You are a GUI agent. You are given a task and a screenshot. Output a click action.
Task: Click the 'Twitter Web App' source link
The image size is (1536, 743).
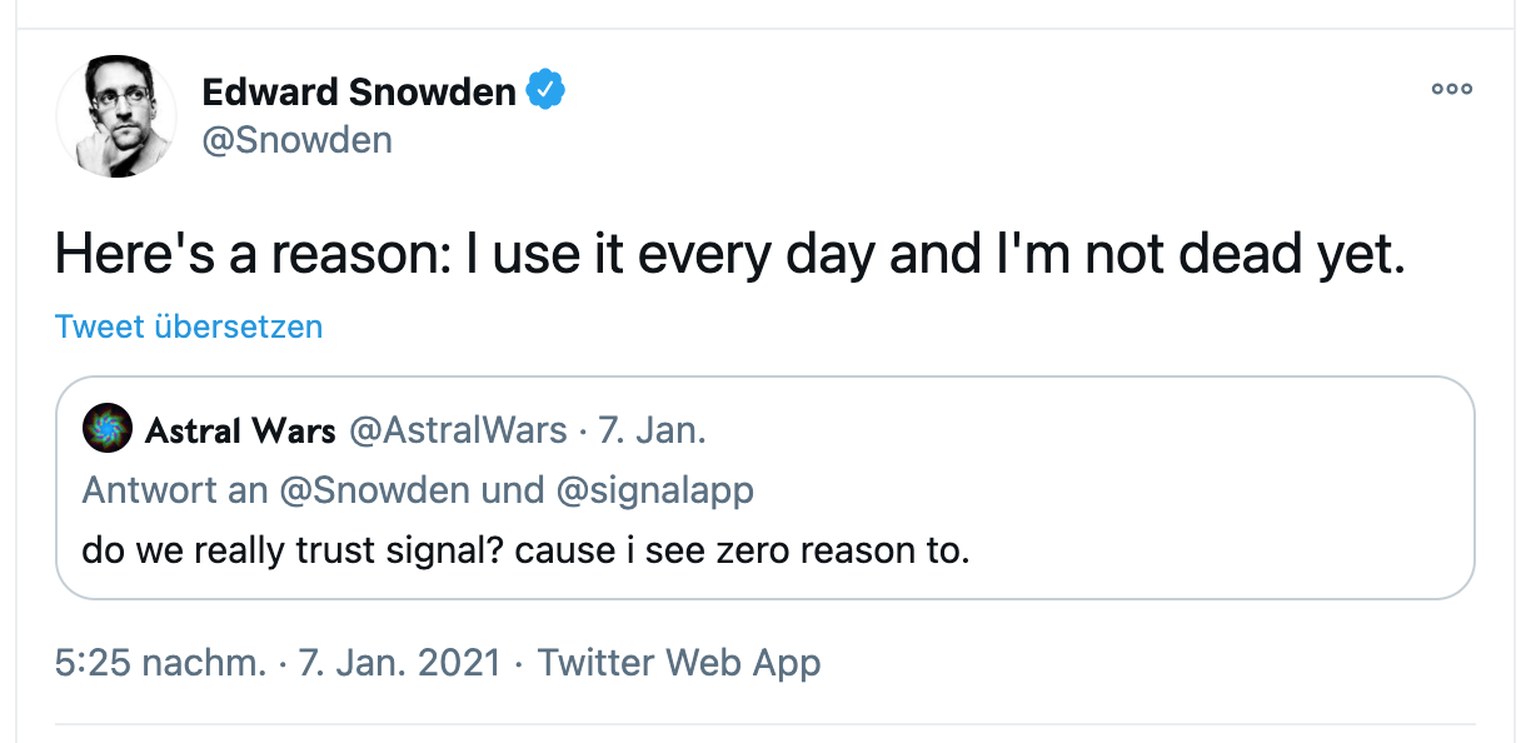click(x=679, y=662)
